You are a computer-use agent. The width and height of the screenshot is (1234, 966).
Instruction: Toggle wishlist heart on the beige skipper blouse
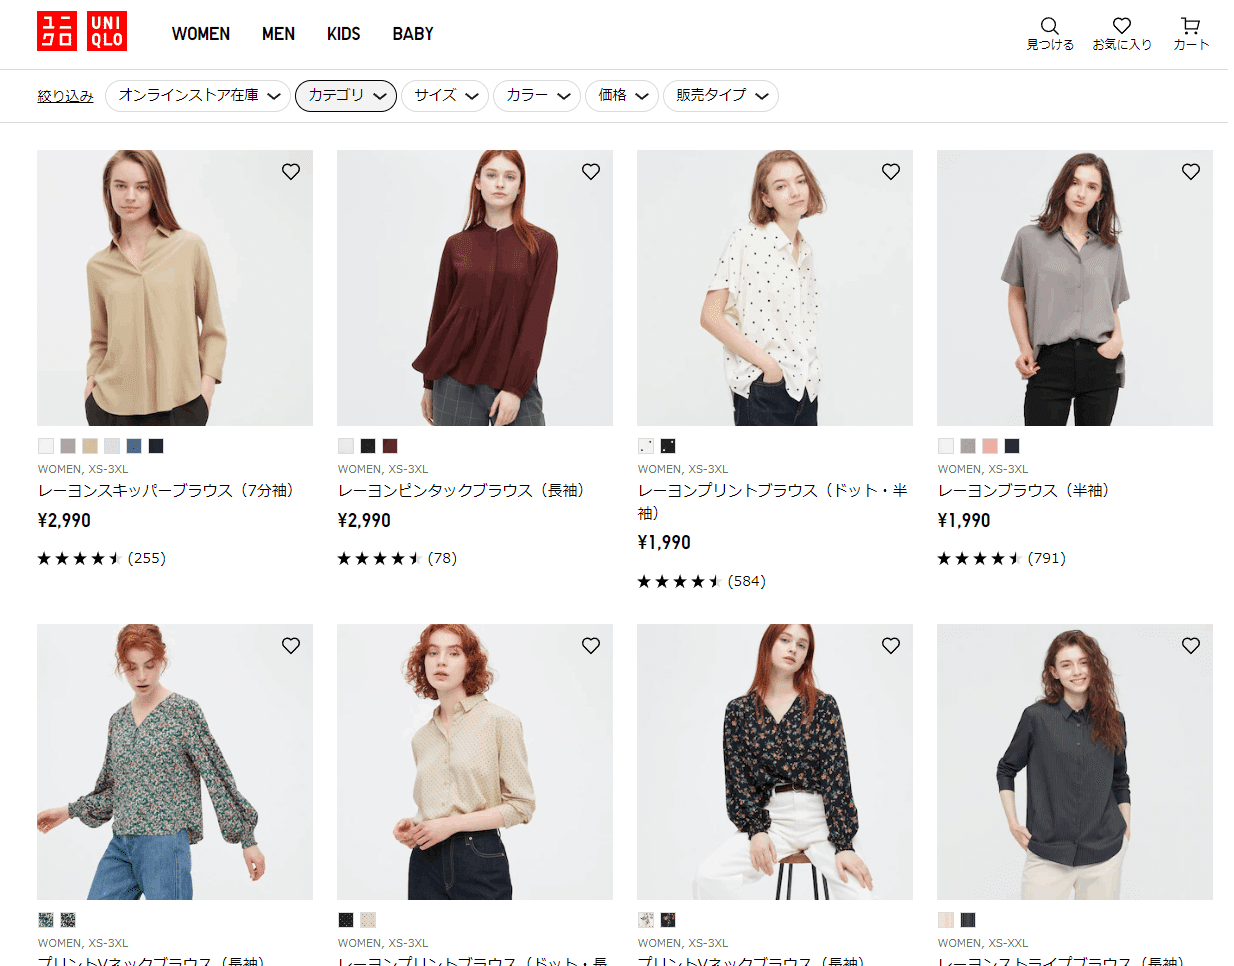point(290,171)
